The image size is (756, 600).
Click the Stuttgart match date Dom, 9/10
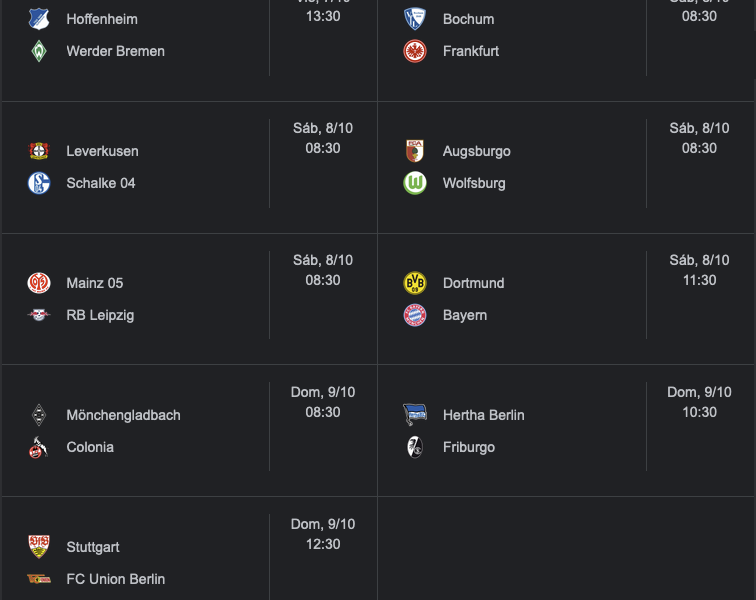tap(323, 524)
